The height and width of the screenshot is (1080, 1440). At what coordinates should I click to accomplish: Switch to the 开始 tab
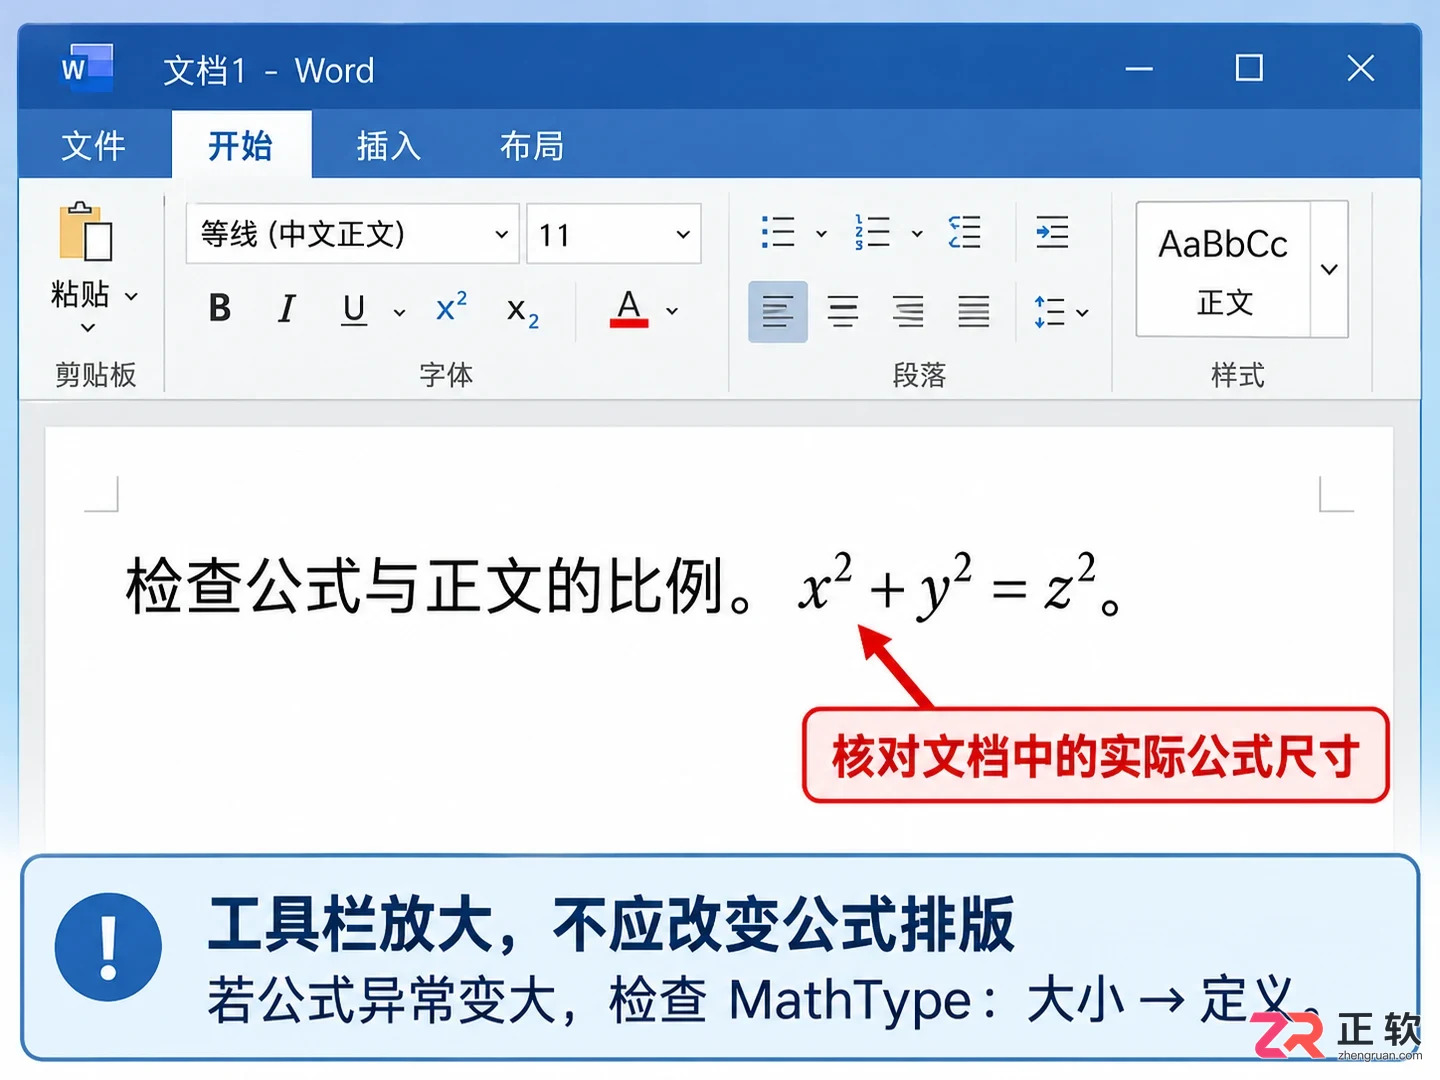tap(241, 146)
